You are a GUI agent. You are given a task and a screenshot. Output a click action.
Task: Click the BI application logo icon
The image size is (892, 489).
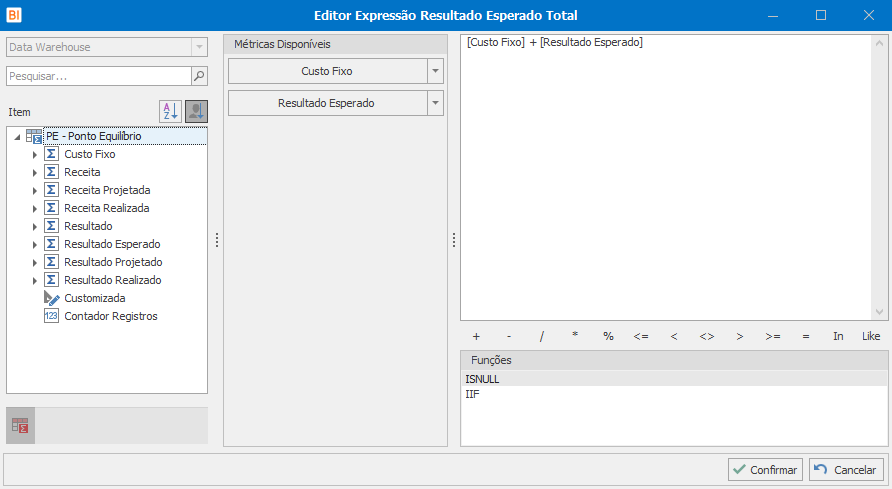click(14, 15)
